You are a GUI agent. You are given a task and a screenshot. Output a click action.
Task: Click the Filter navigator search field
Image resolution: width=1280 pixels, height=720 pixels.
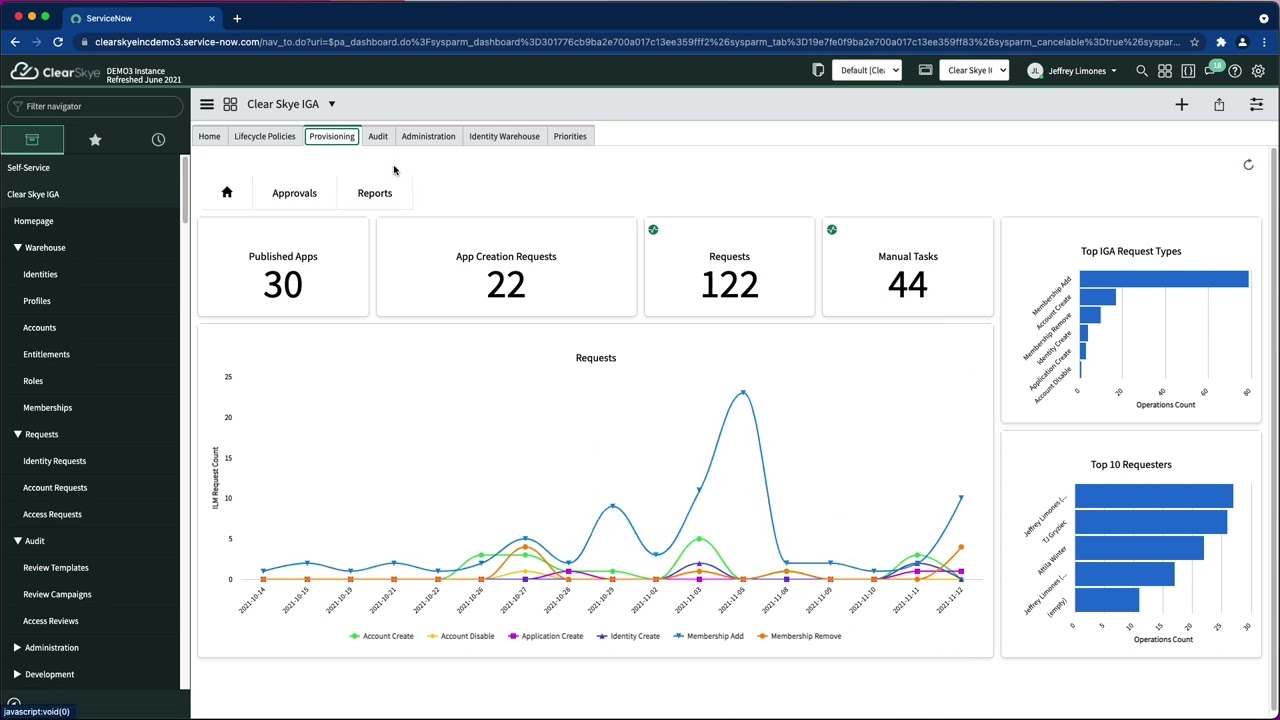tap(95, 106)
